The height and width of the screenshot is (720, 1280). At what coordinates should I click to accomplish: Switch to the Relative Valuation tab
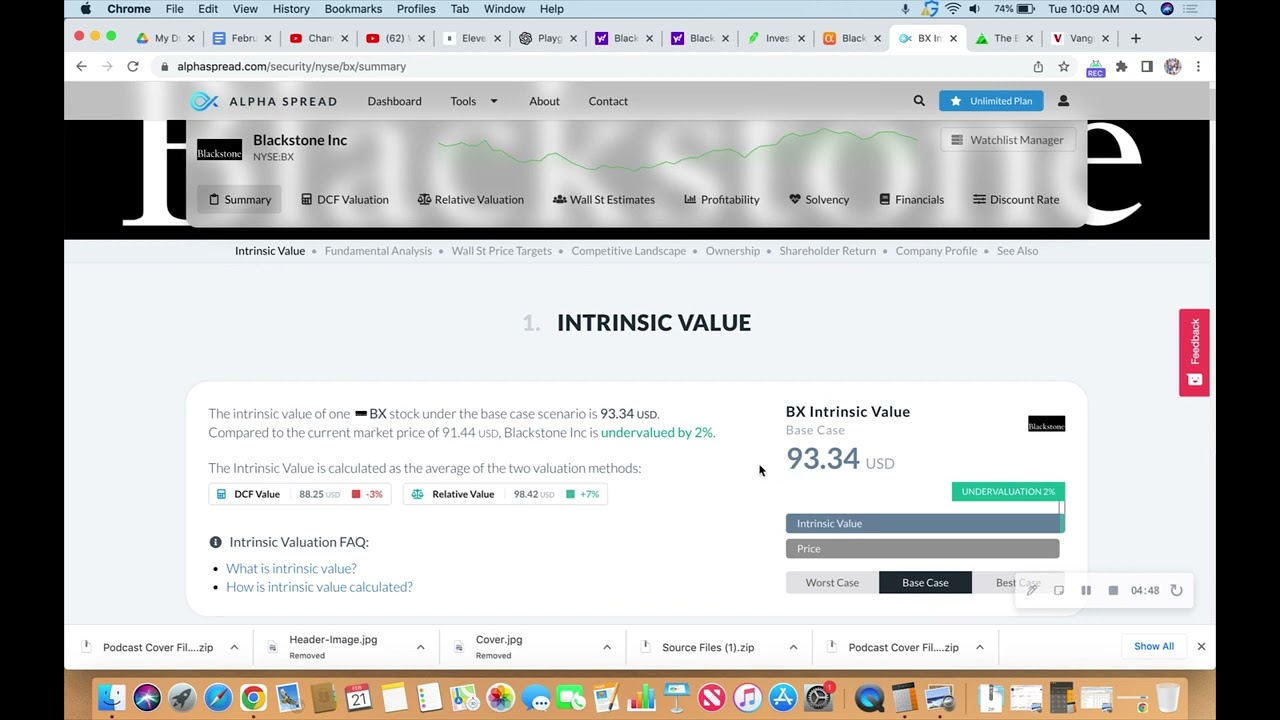tap(470, 200)
